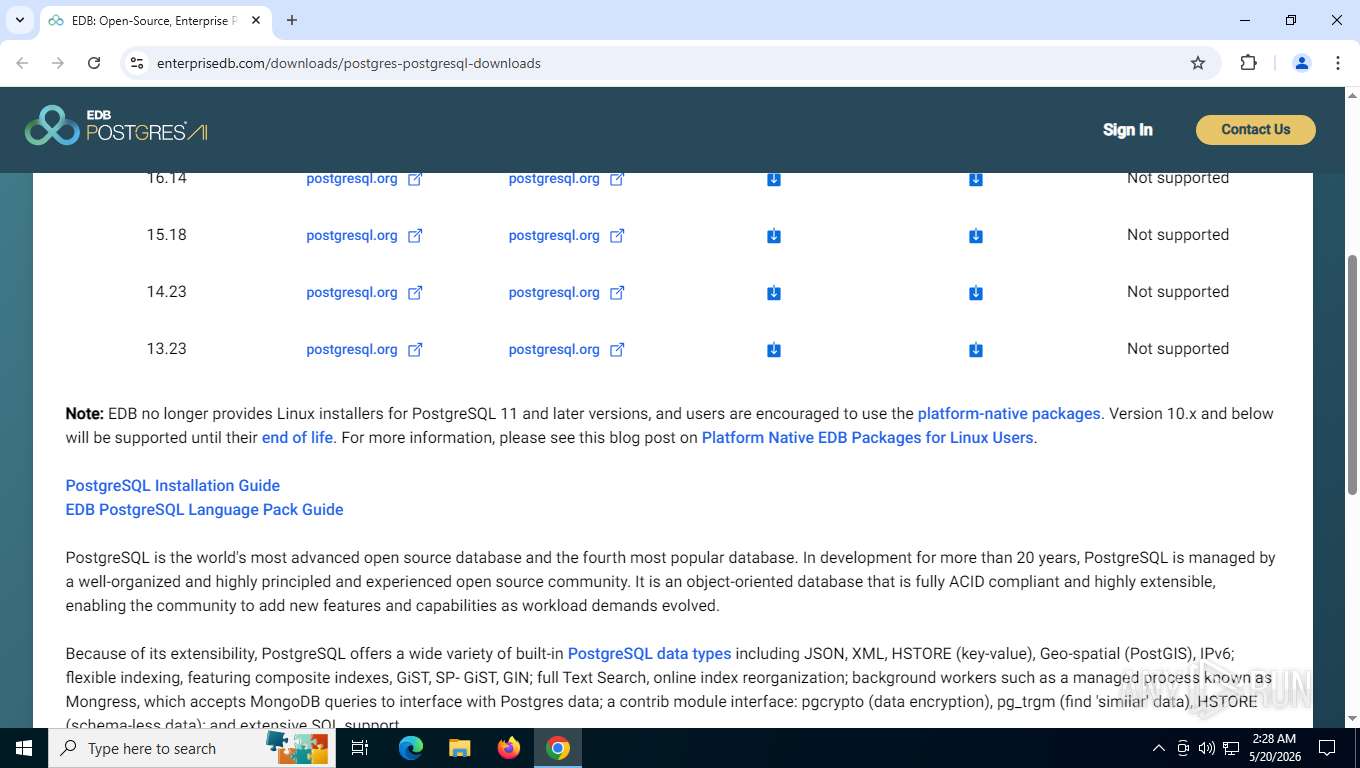The width and height of the screenshot is (1360, 768).
Task: Follow the PostgreSQL data types link
Action: [x=649, y=654]
